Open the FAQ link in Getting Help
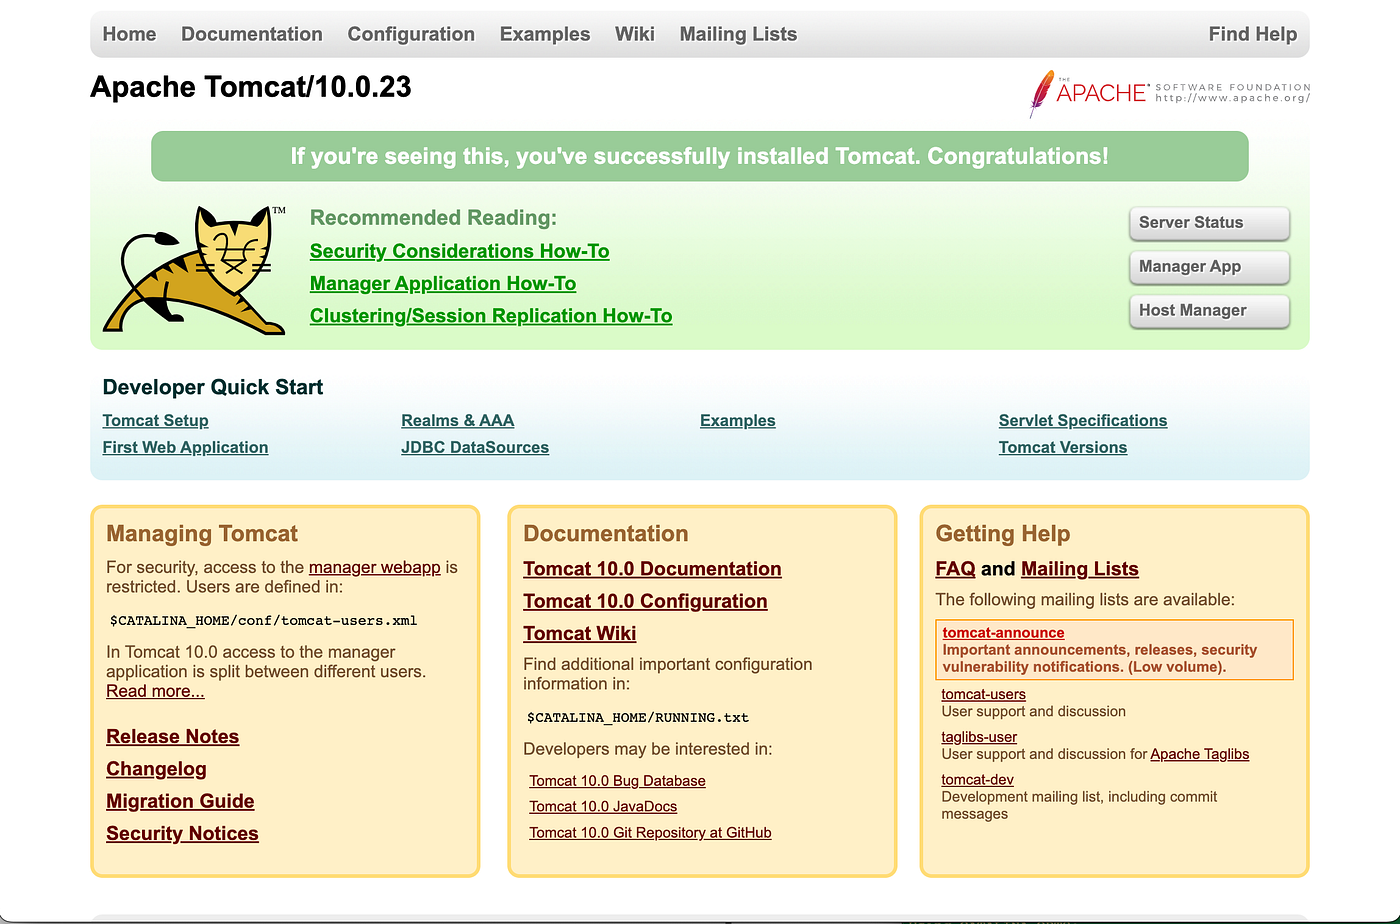 click(x=955, y=569)
